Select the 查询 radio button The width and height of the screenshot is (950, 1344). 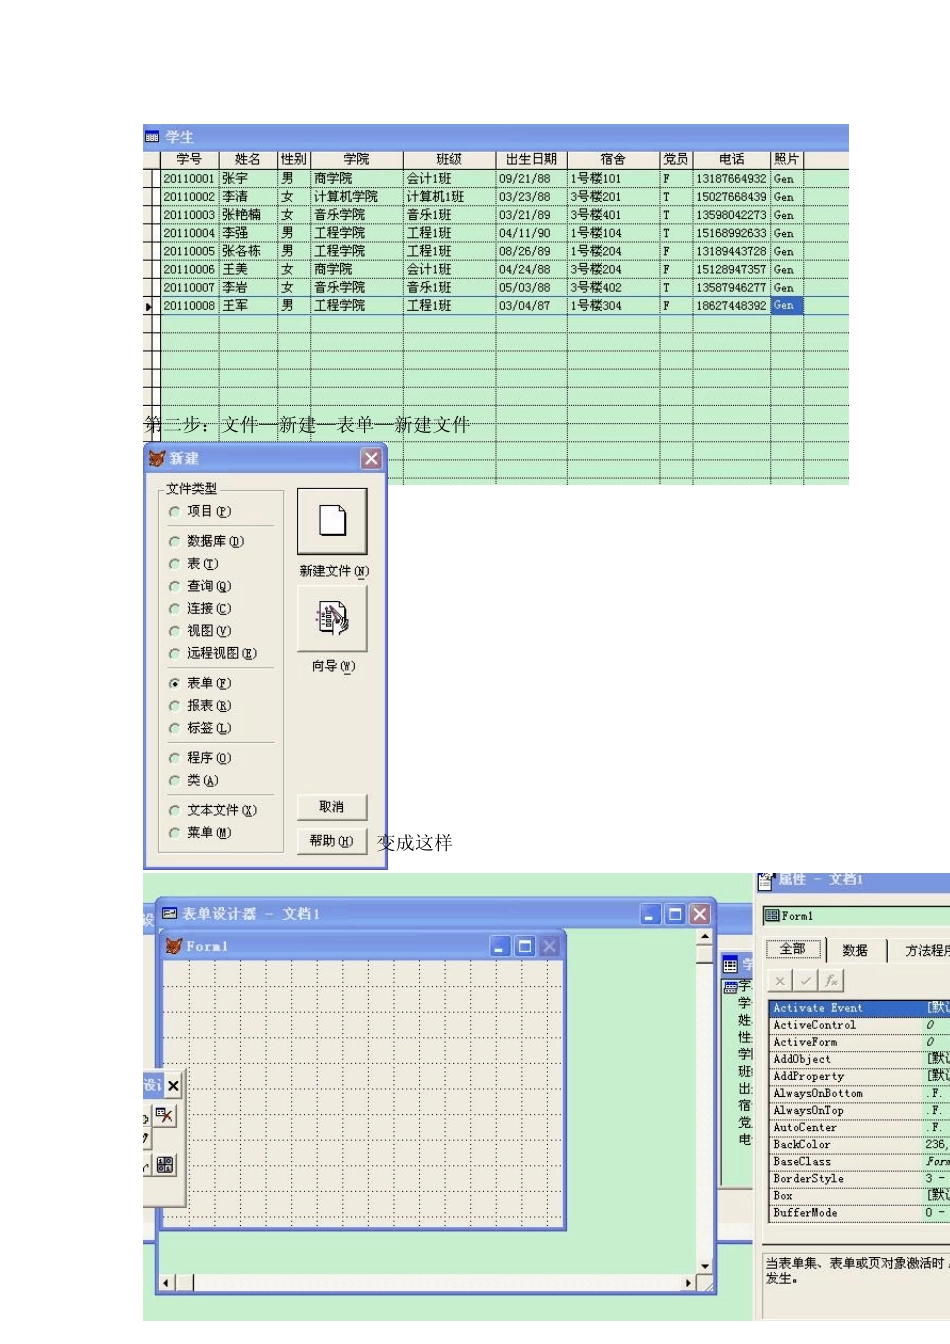[174, 586]
